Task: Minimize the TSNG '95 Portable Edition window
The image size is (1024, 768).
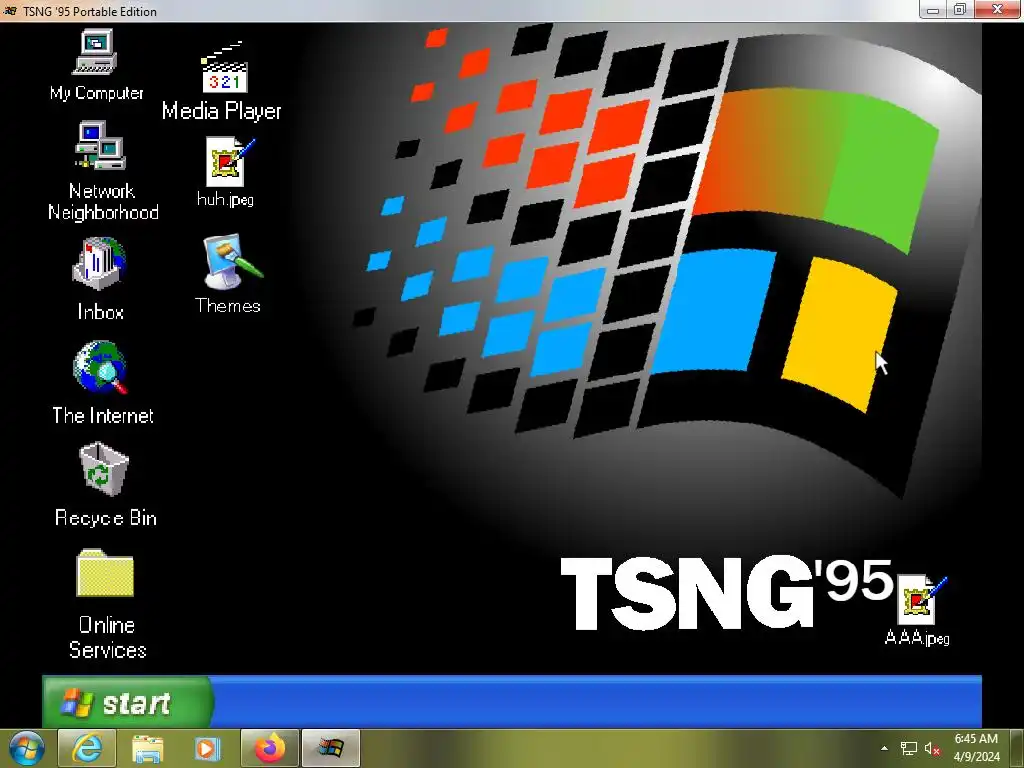Action: 933,10
